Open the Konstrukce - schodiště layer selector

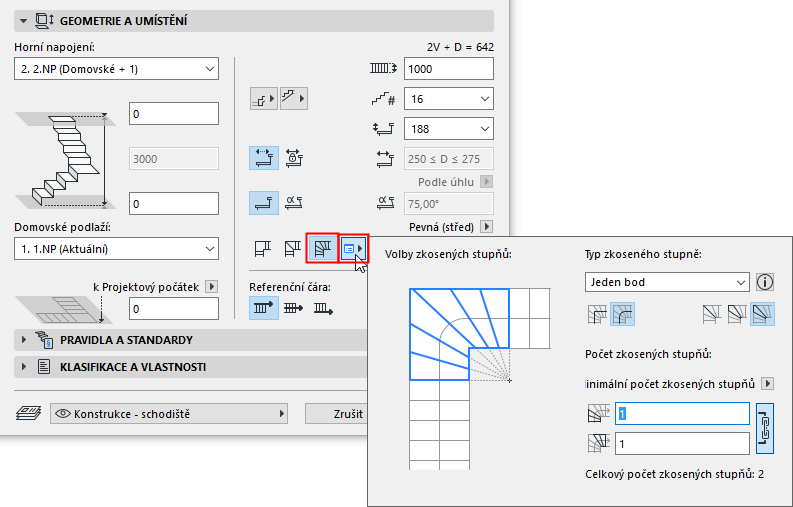pos(168,413)
